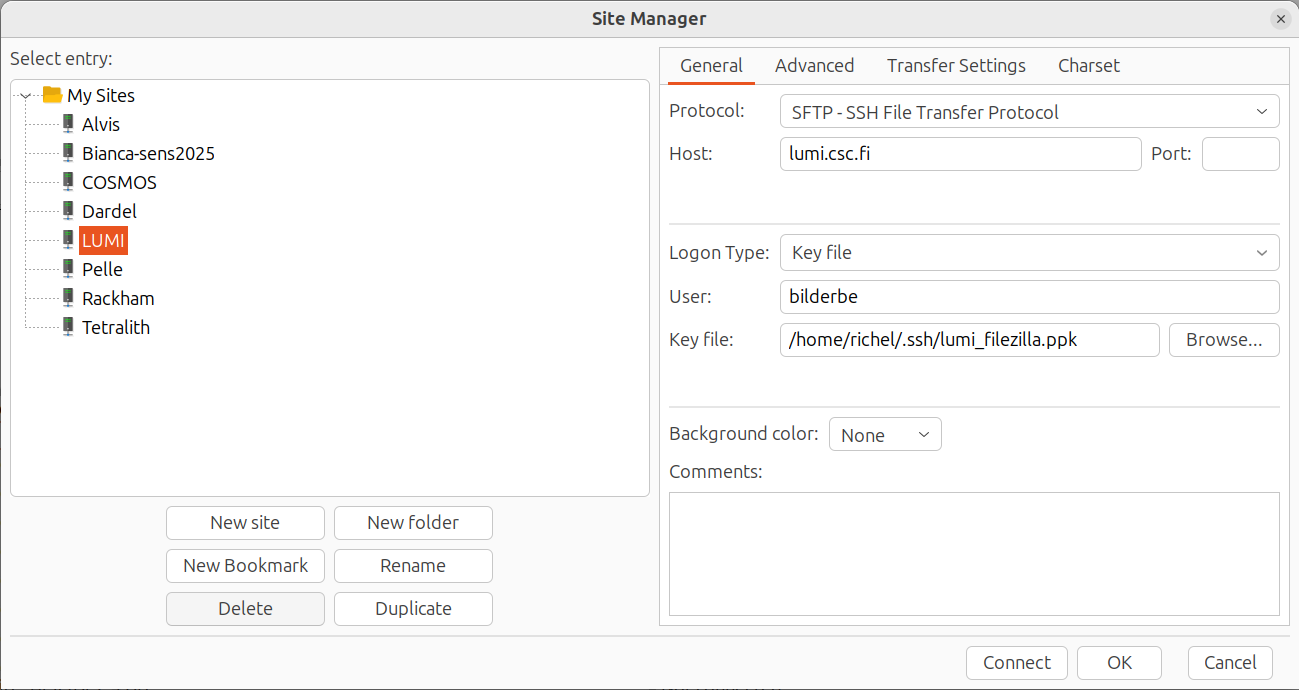Image resolution: width=1299 pixels, height=690 pixels.
Task: Switch to the Advanced tab
Action: [814, 65]
